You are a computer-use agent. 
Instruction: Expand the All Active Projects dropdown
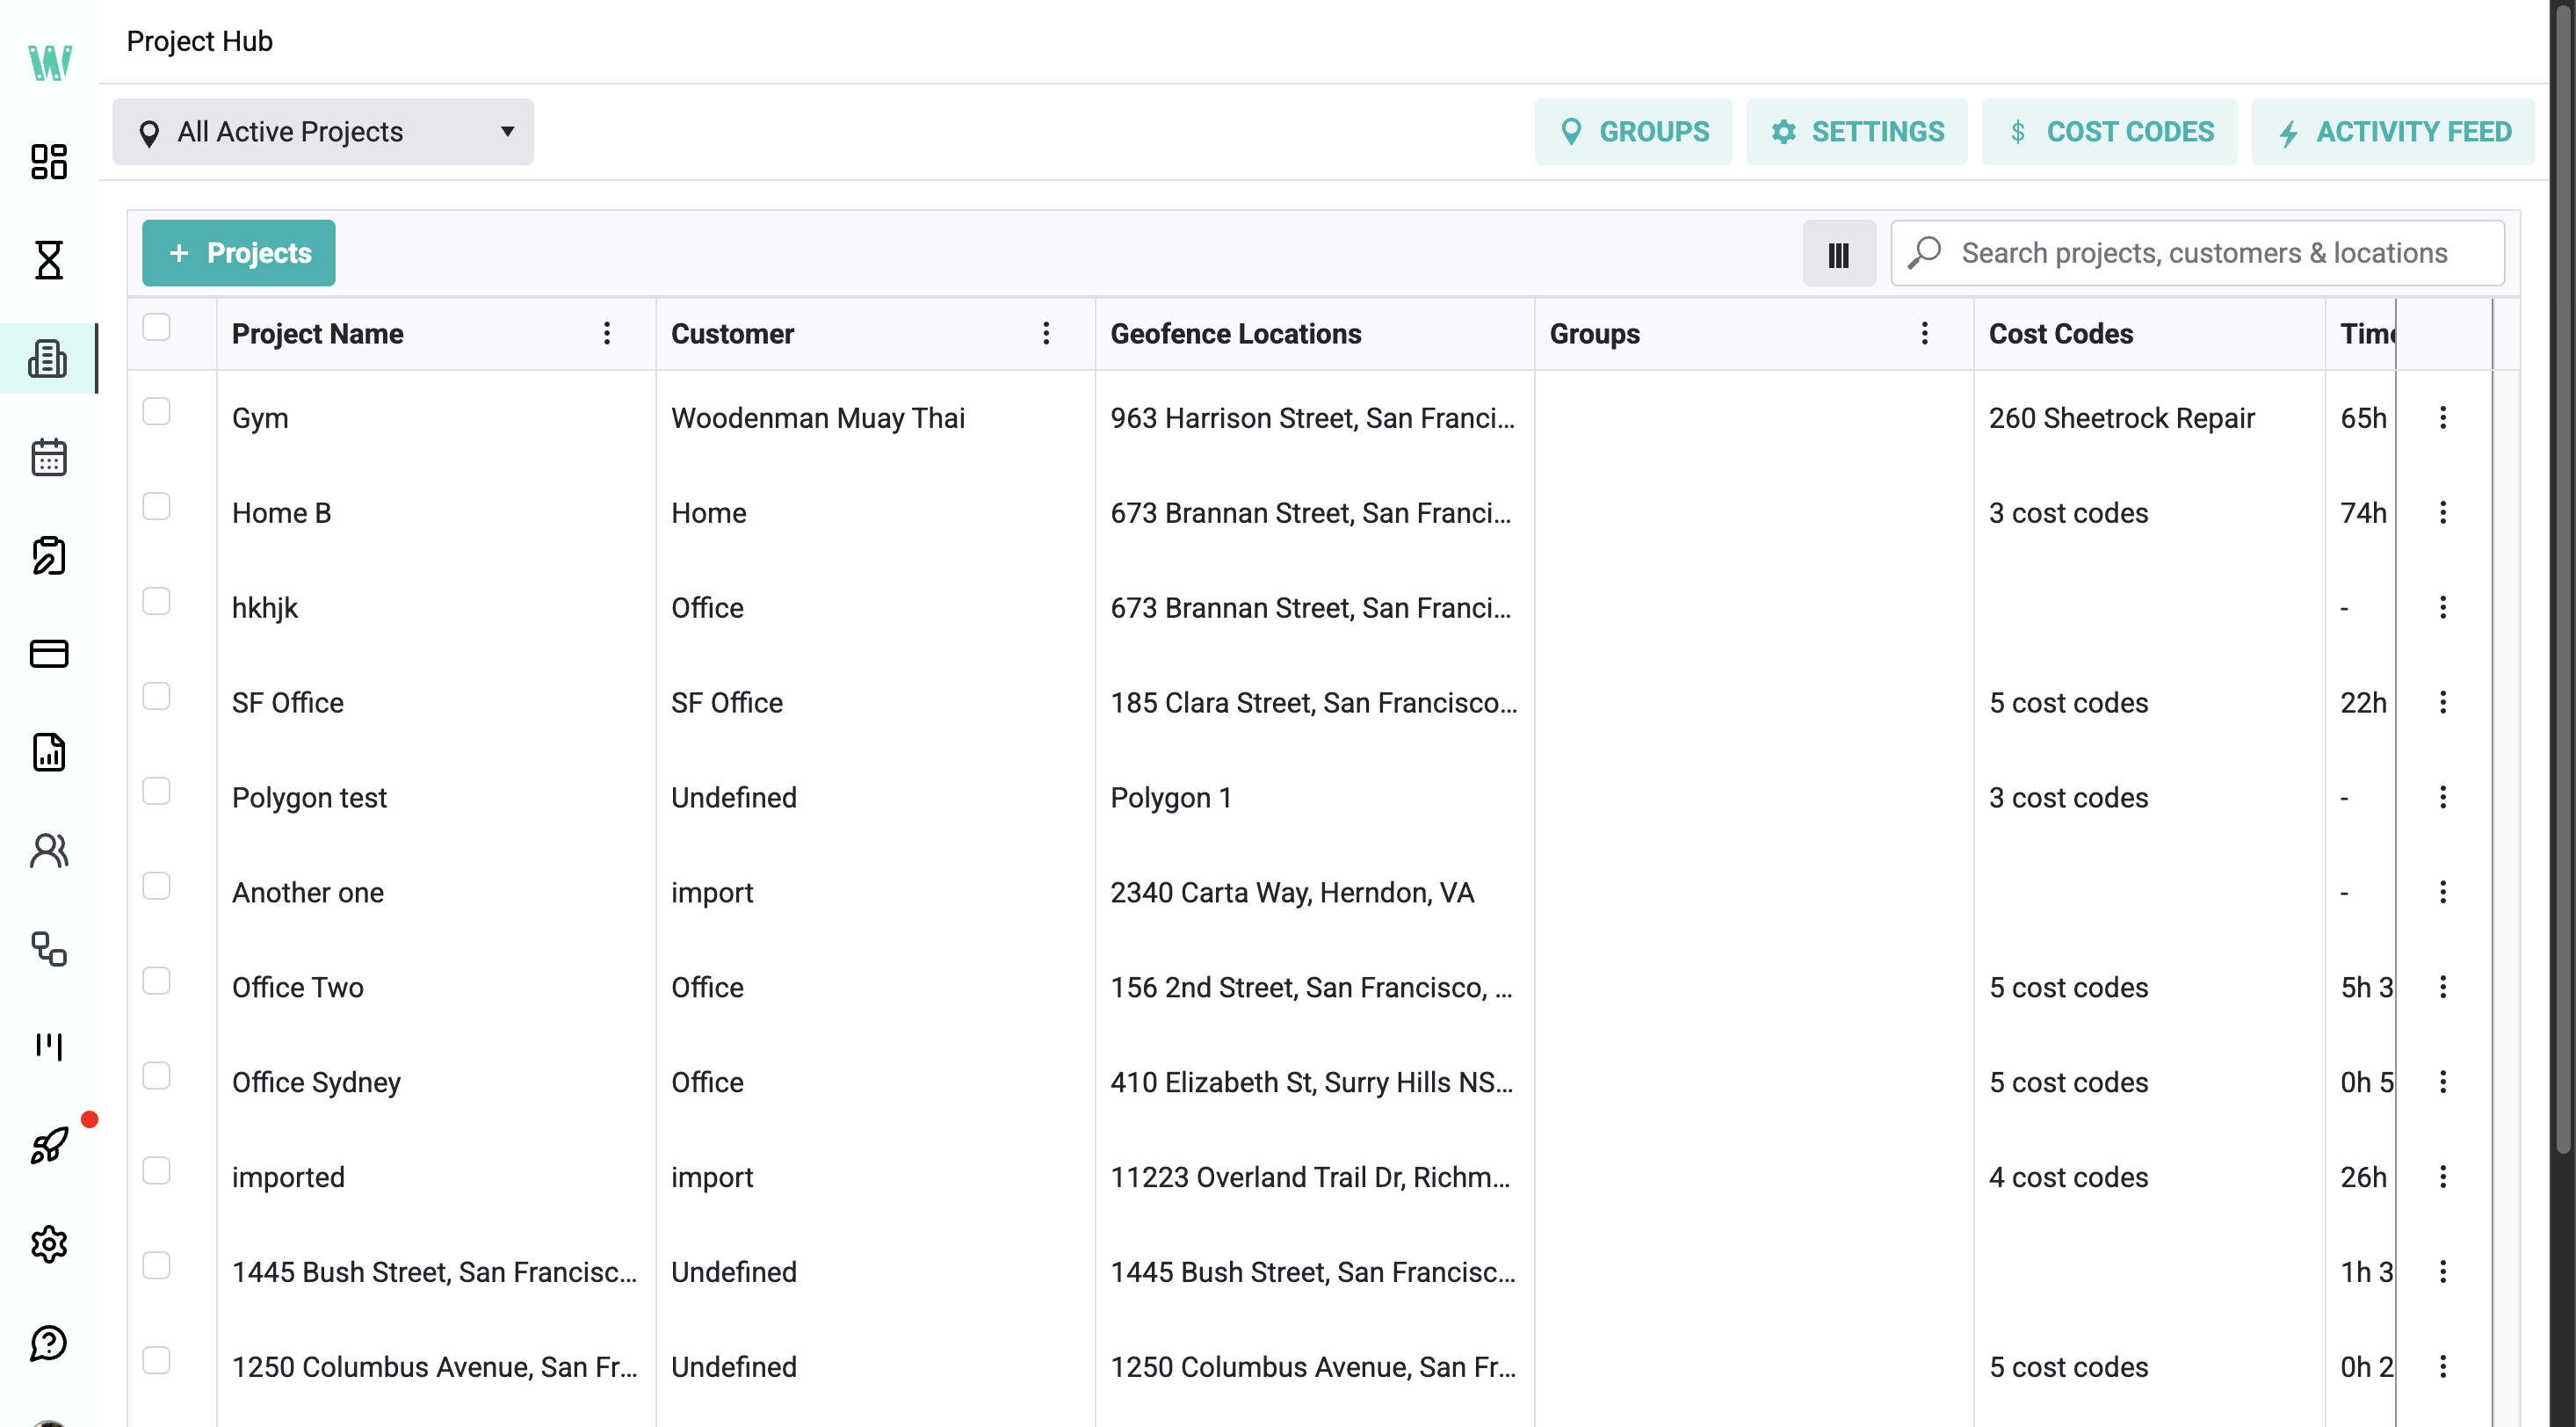click(x=323, y=132)
